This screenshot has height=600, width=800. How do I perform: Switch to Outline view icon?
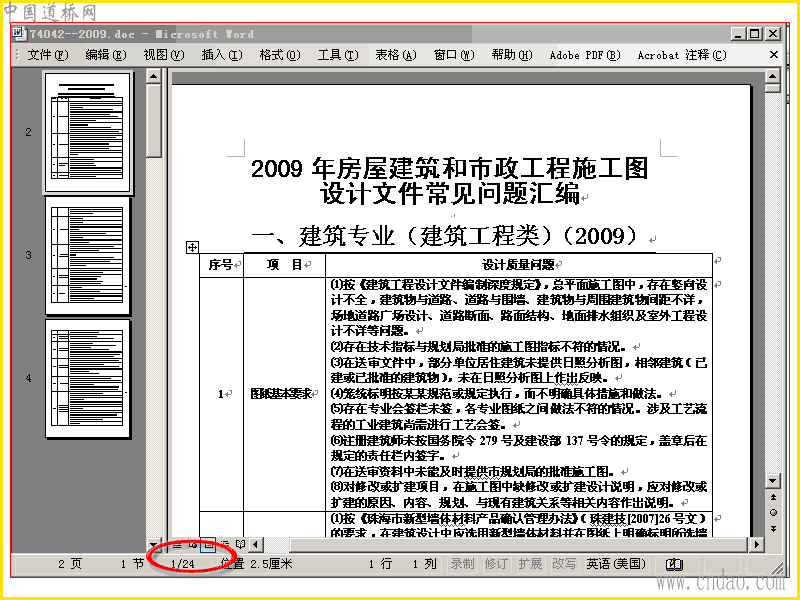coord(224,544)
